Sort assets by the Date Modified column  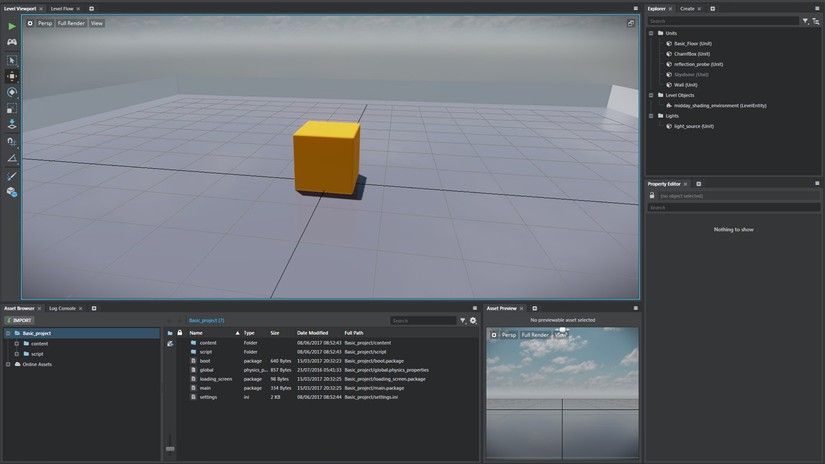[313, 333]
